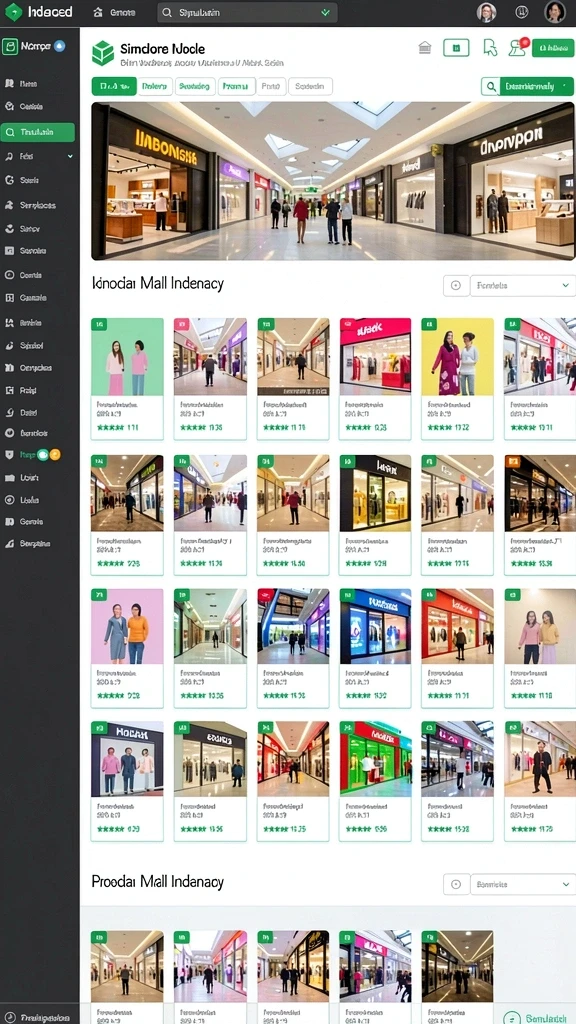Image resolution: width=576 pixels, height=1024 pixels.
Task: Open the dropdown beside the second Mall Indenacy heading
Action: click(x=522, y=884)
